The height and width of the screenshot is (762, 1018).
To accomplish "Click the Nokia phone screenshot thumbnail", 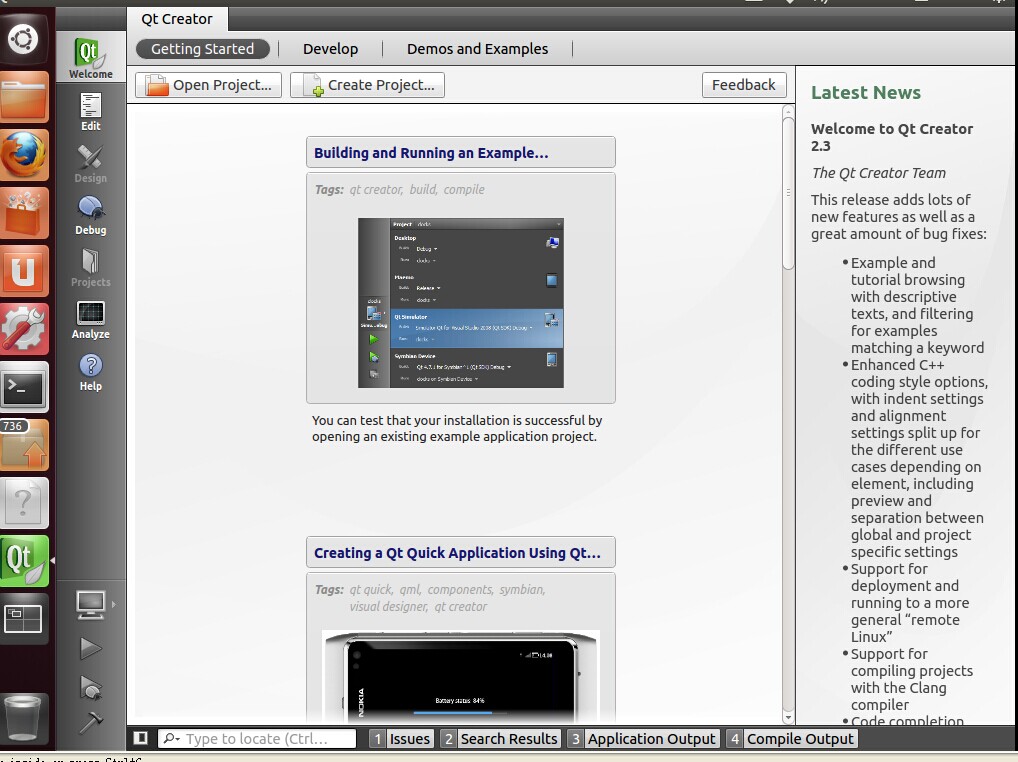I will click(x=461, y=675).
